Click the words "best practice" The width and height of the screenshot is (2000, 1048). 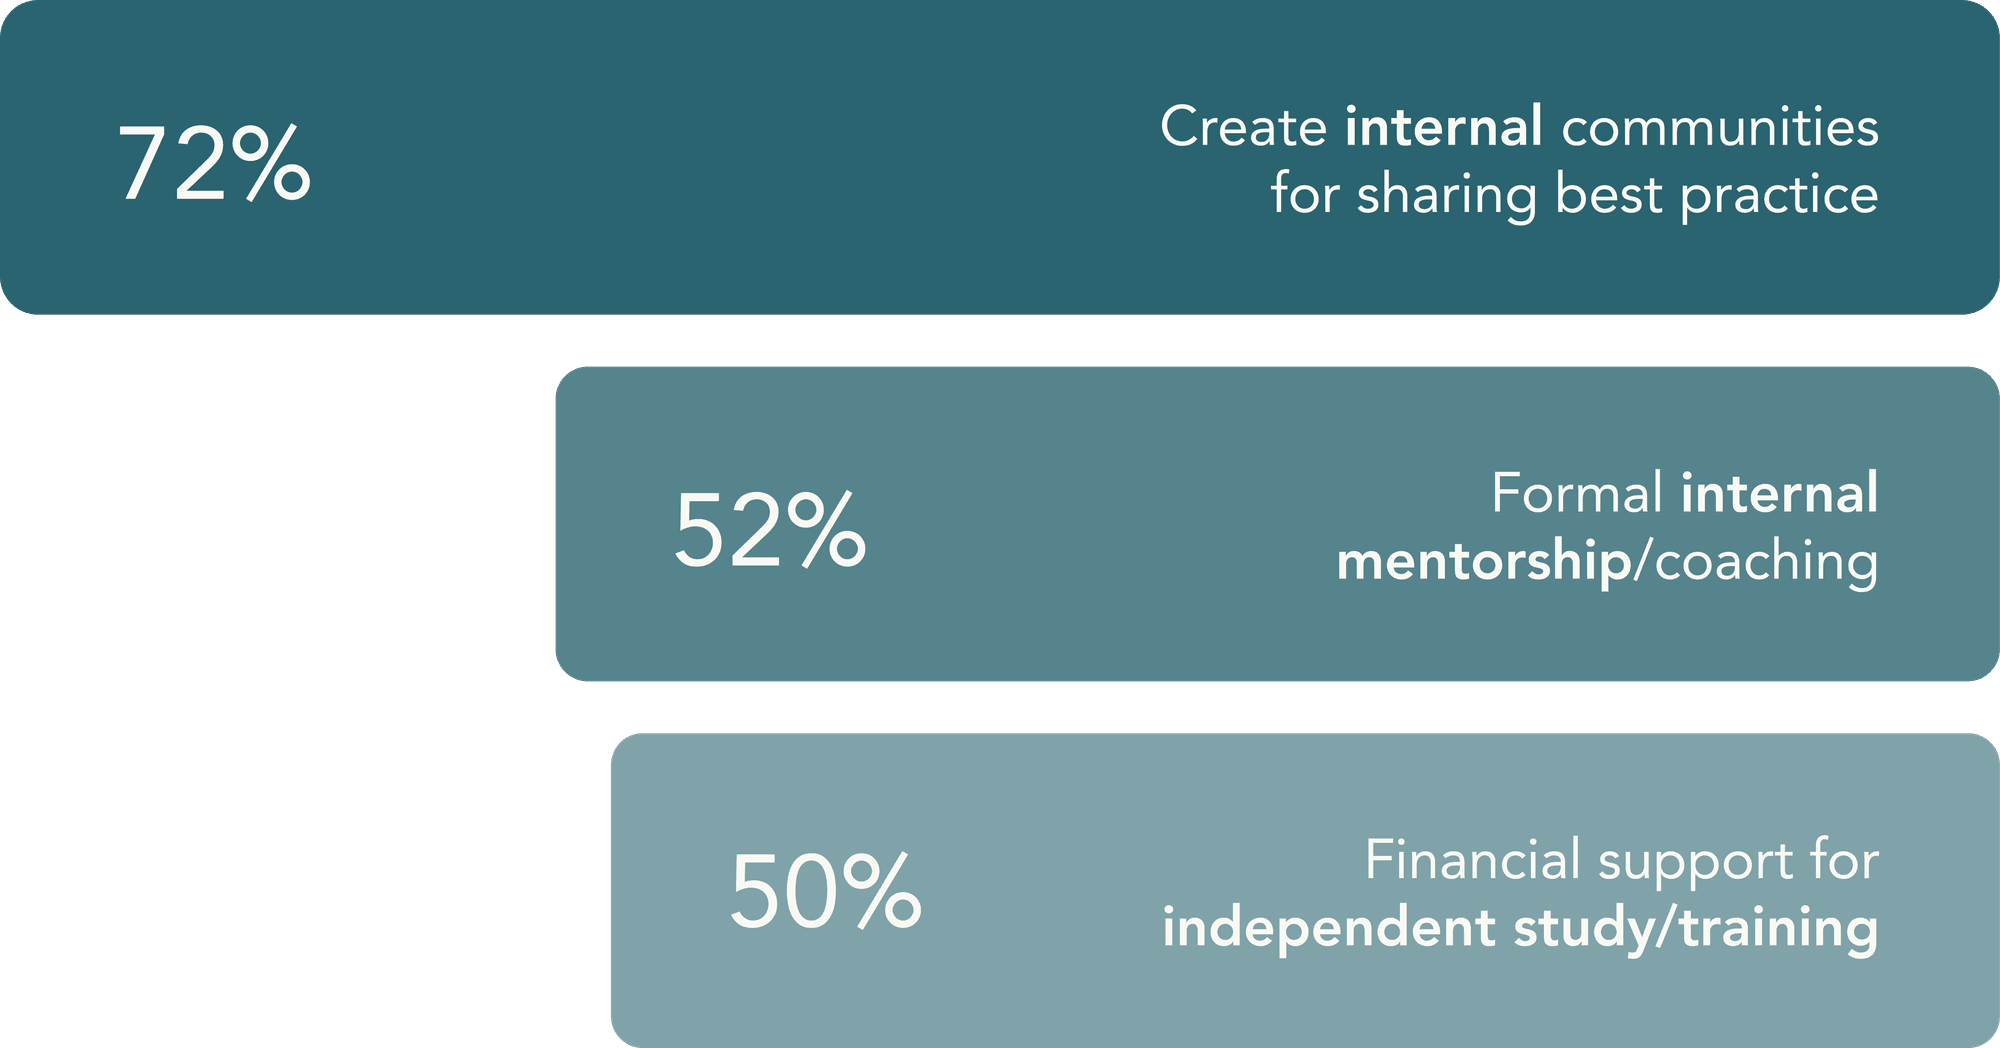[x=1717, y=196]
